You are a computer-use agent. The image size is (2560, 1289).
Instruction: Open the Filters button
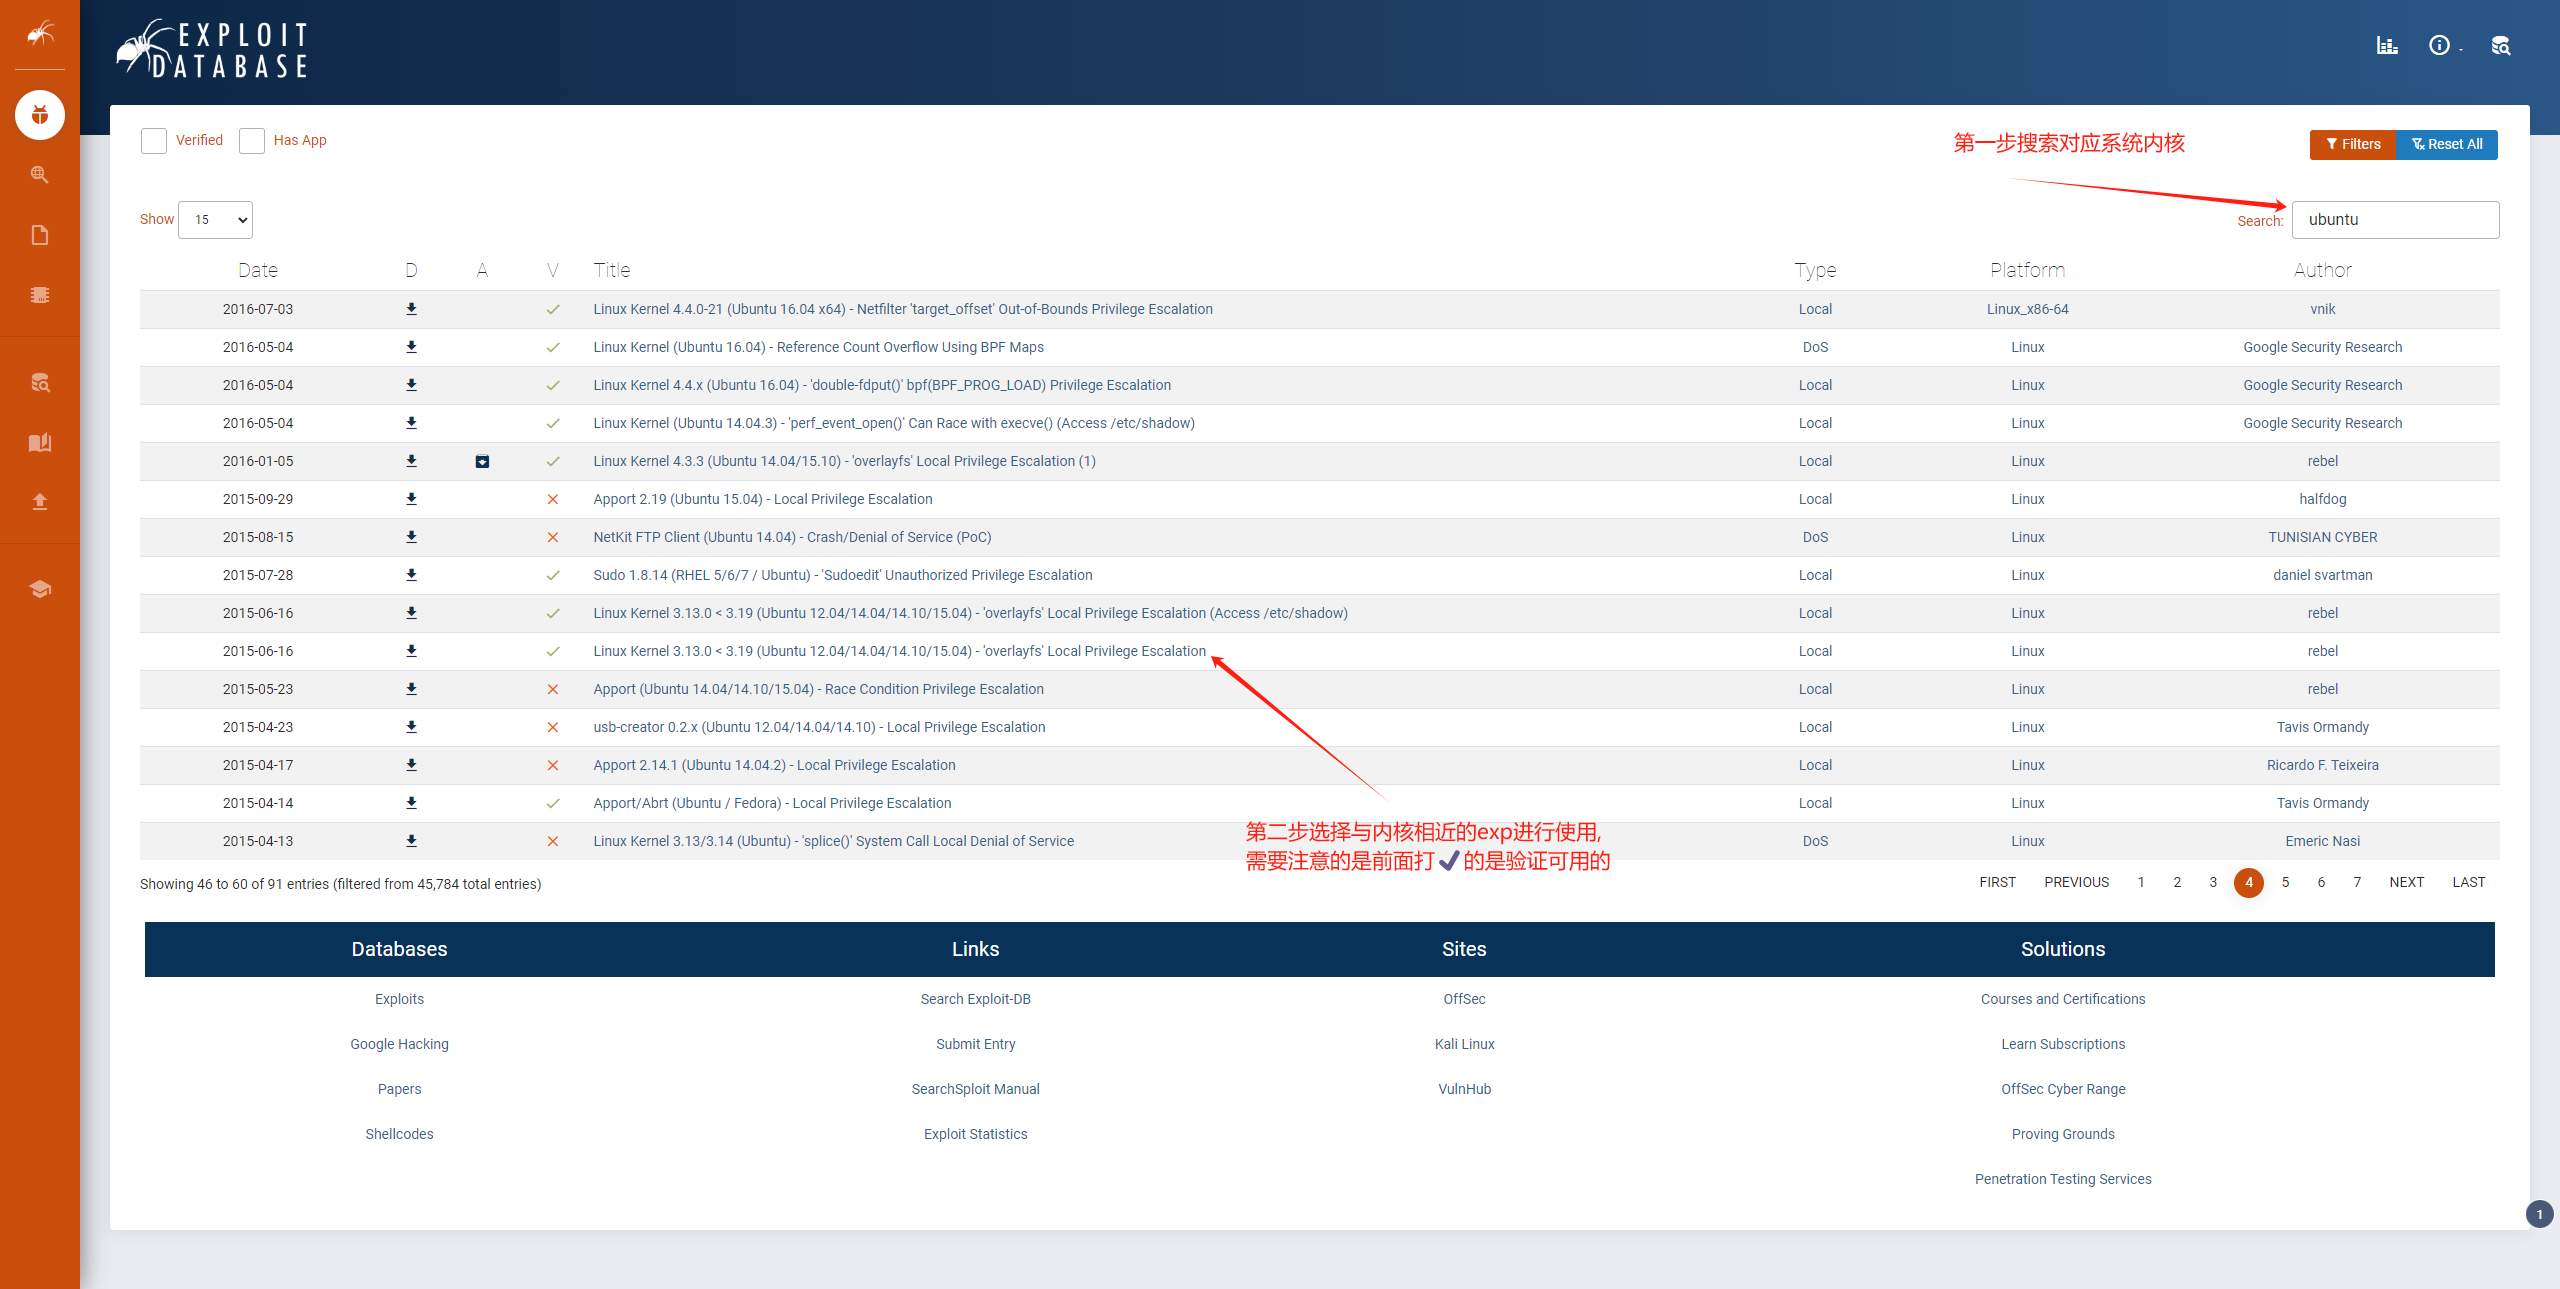[2352, 144]
